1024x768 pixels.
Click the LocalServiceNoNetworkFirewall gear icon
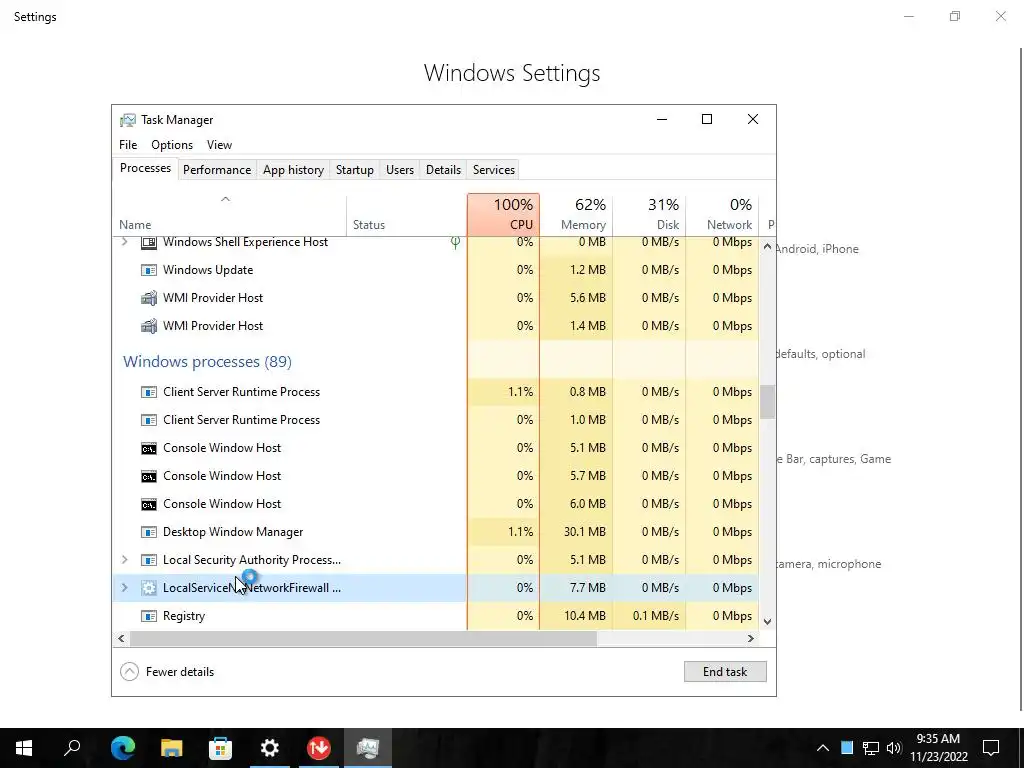coord(149,588)
